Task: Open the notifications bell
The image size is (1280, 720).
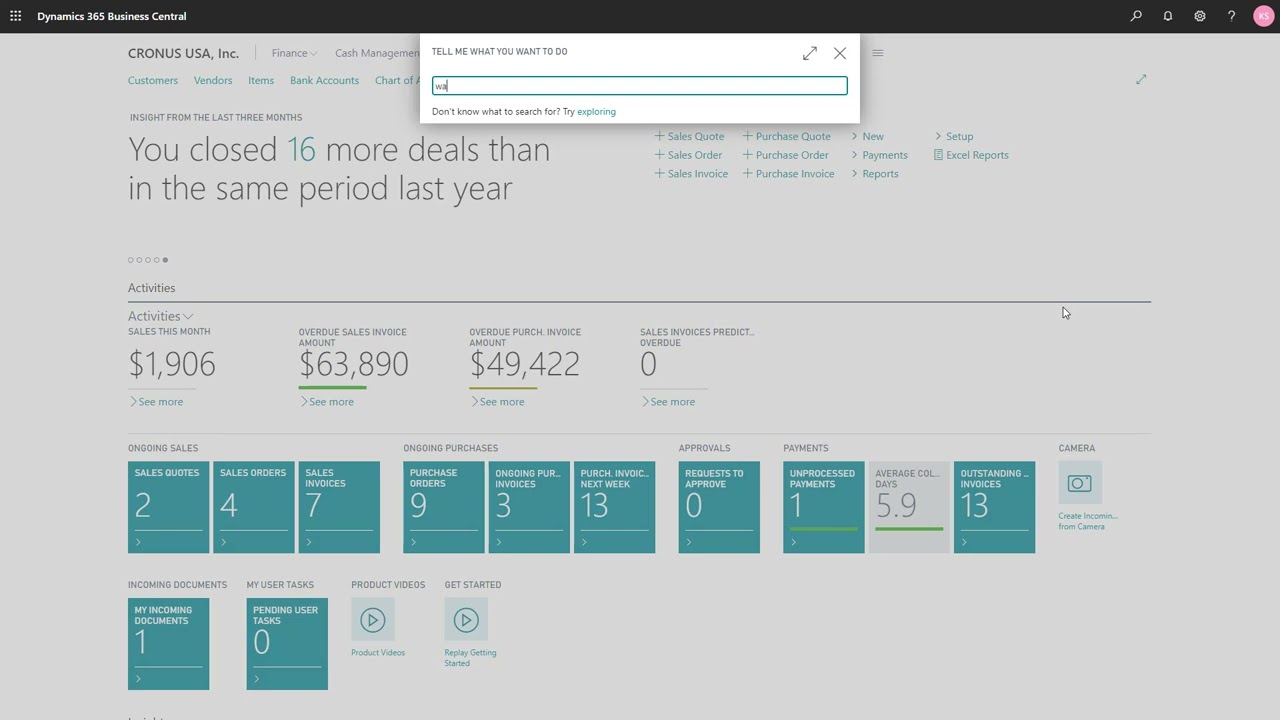Action: pyautogui.click(x=1168, y=16)
